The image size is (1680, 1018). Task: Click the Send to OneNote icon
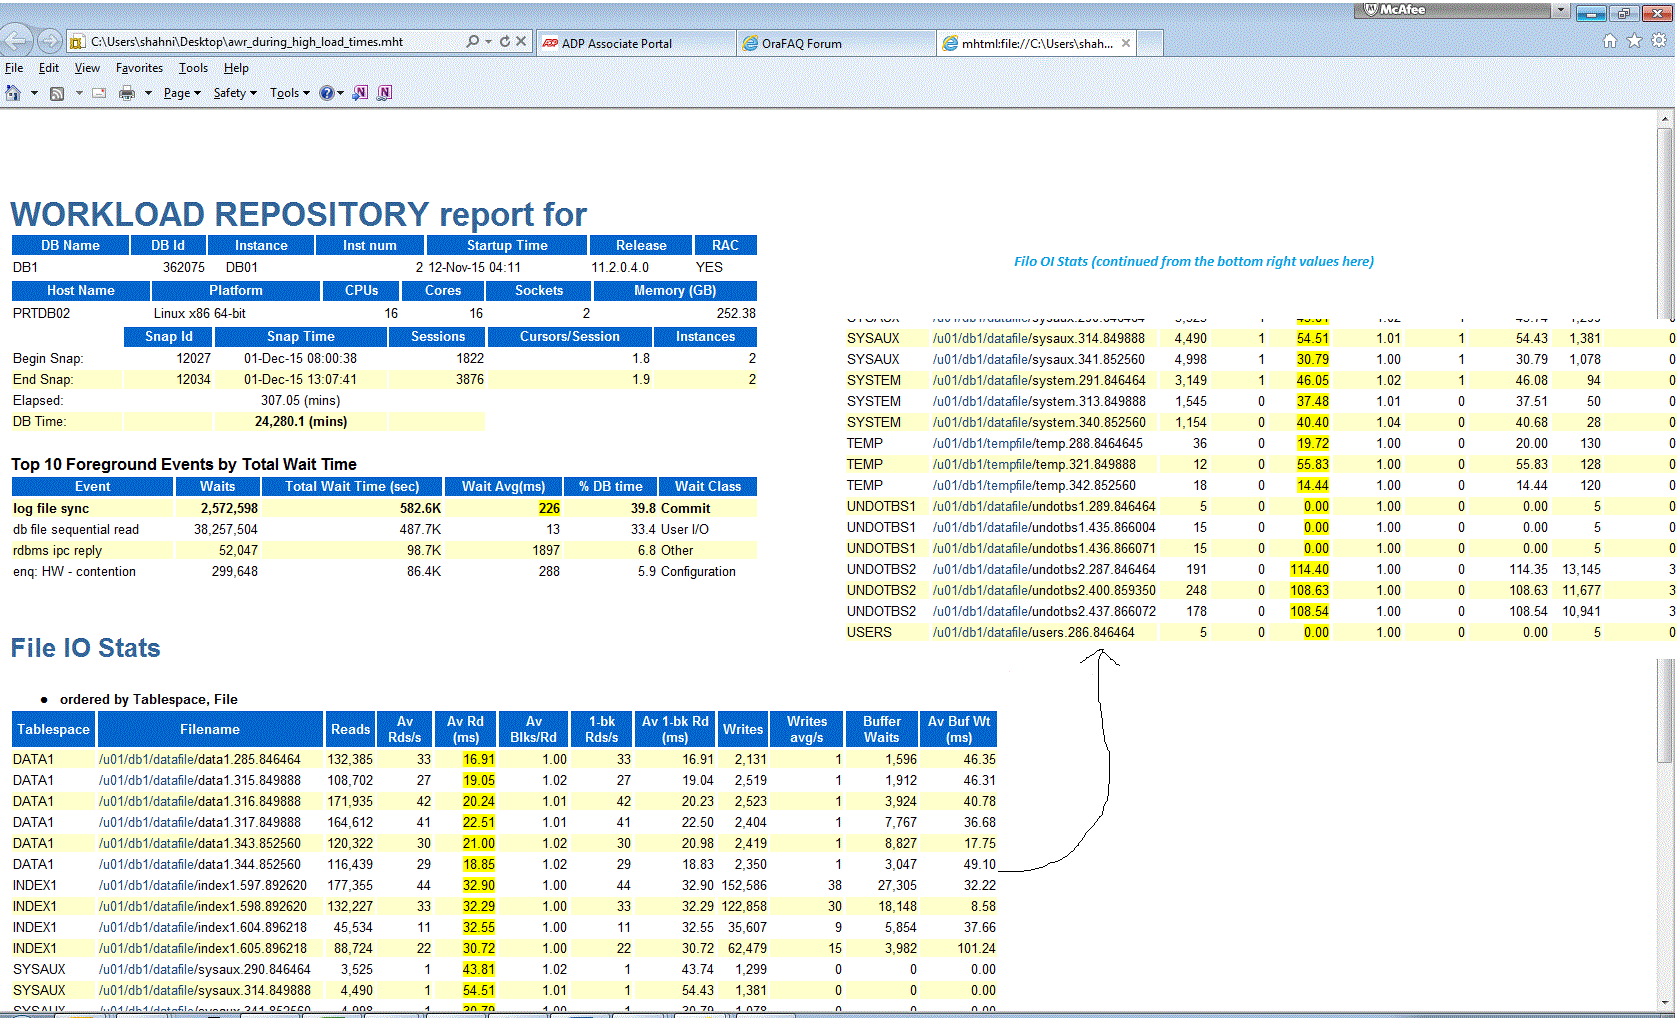tap(360, 93)
